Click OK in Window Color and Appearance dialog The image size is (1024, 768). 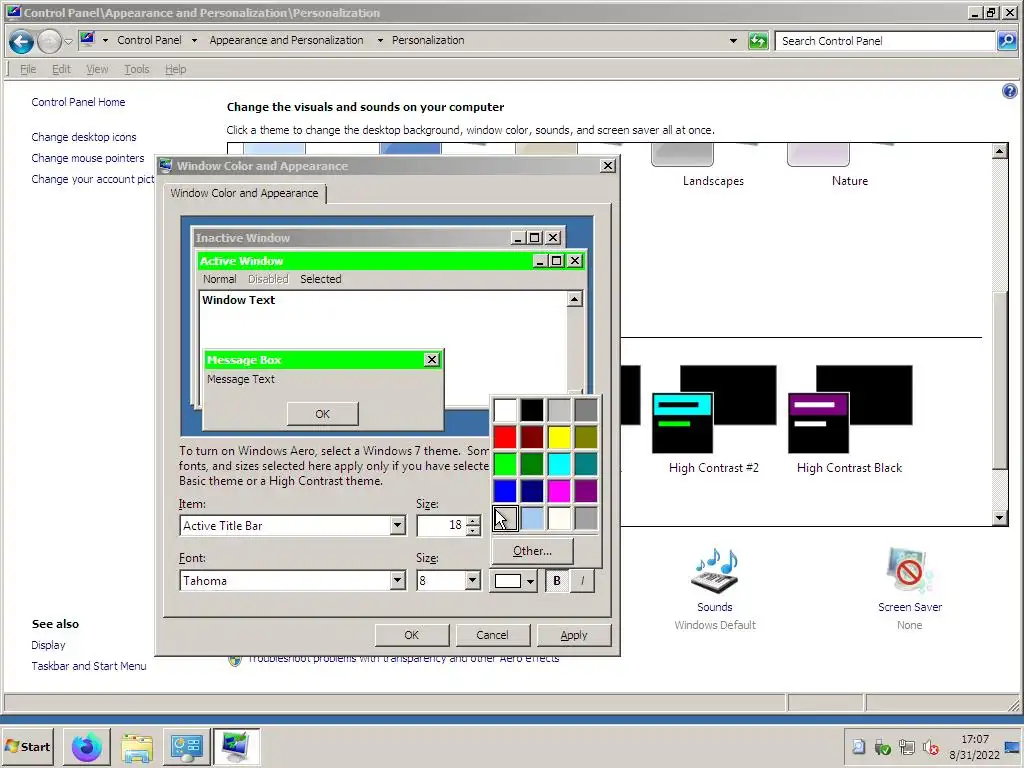(411, 635)
